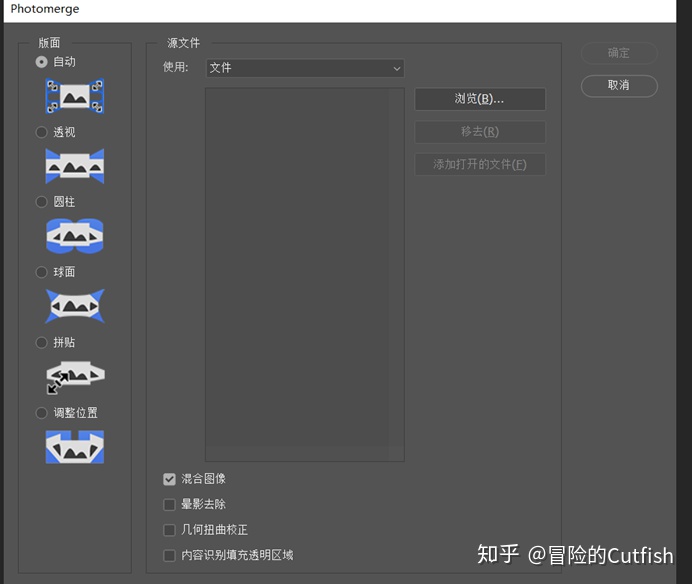Open the 使用 source dropdown showing 文件

(x=305, y=68)
